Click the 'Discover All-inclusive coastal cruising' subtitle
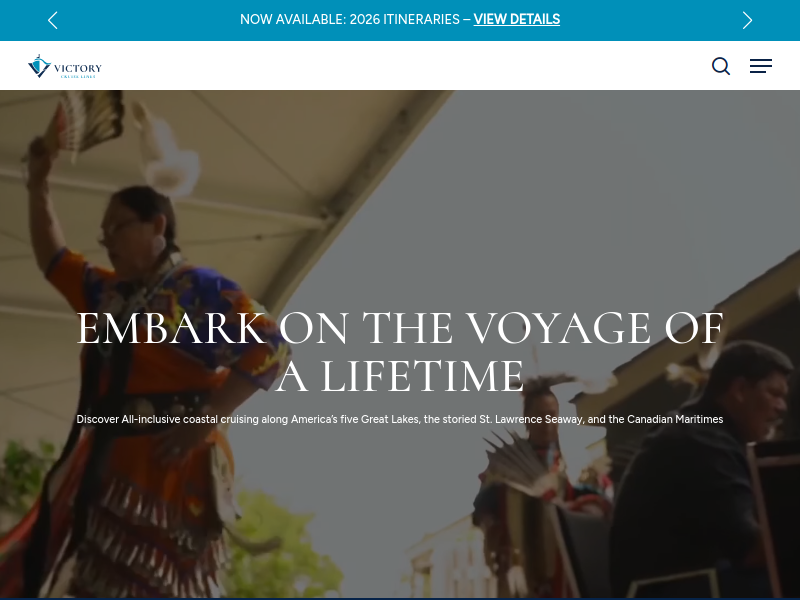 tap(400, 419)
